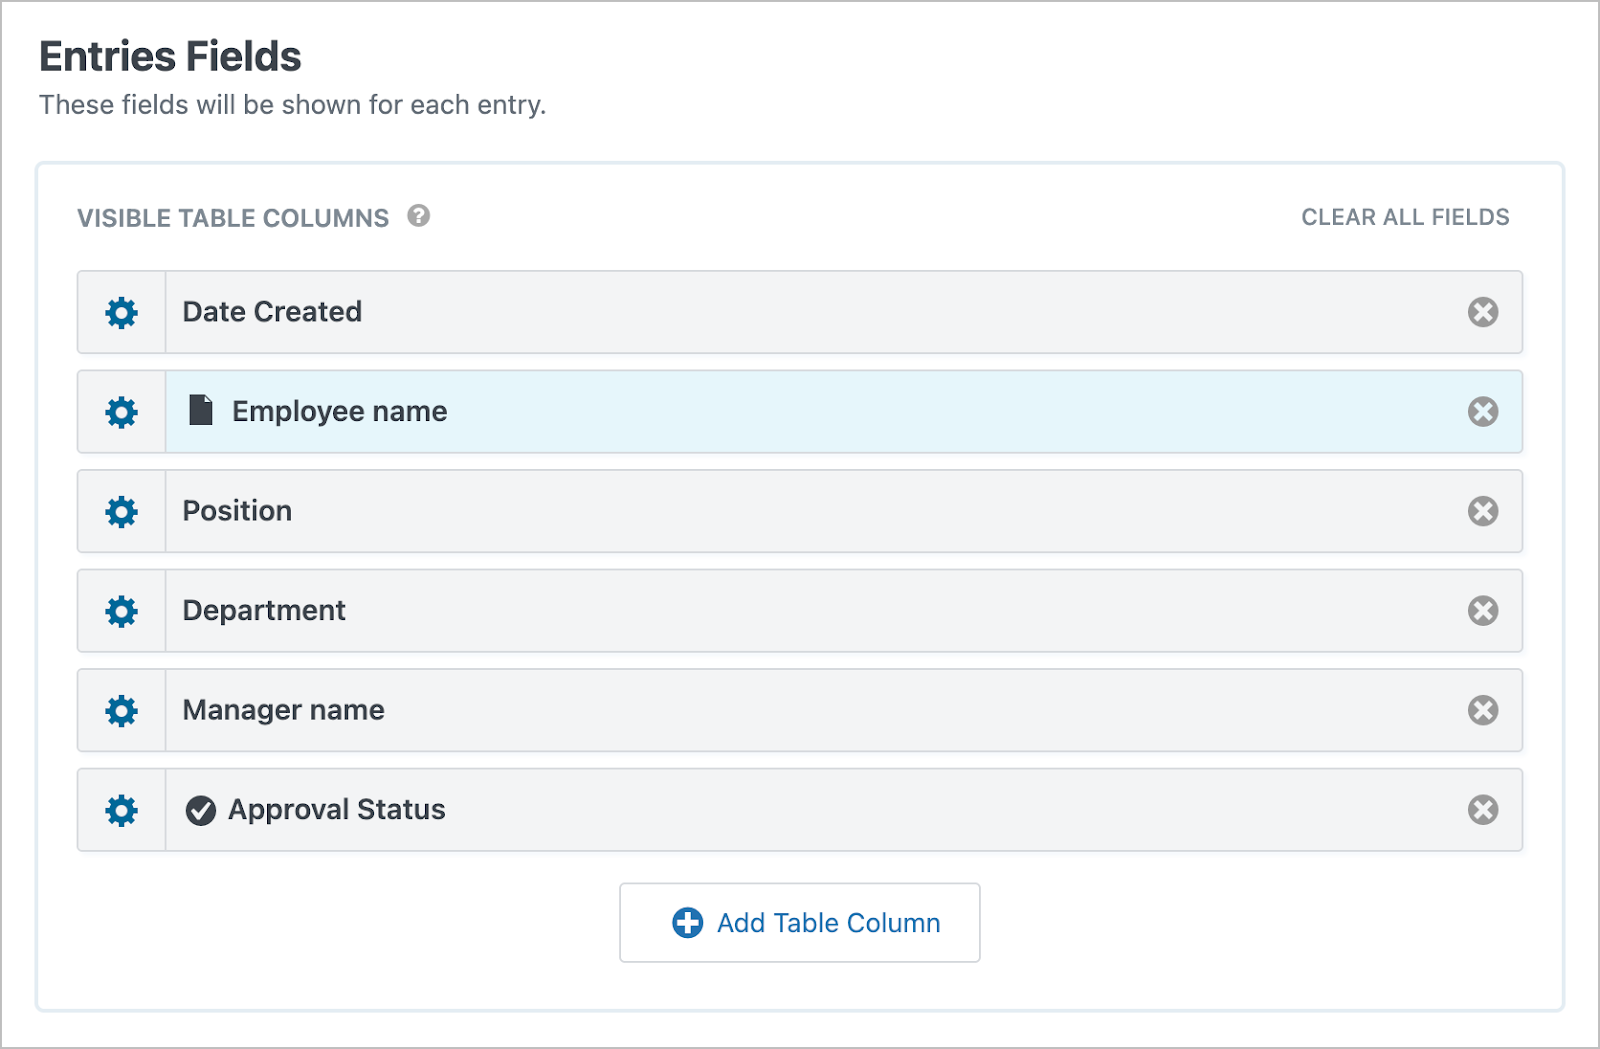Click the Clear All Fields link

pos(1404,216)
